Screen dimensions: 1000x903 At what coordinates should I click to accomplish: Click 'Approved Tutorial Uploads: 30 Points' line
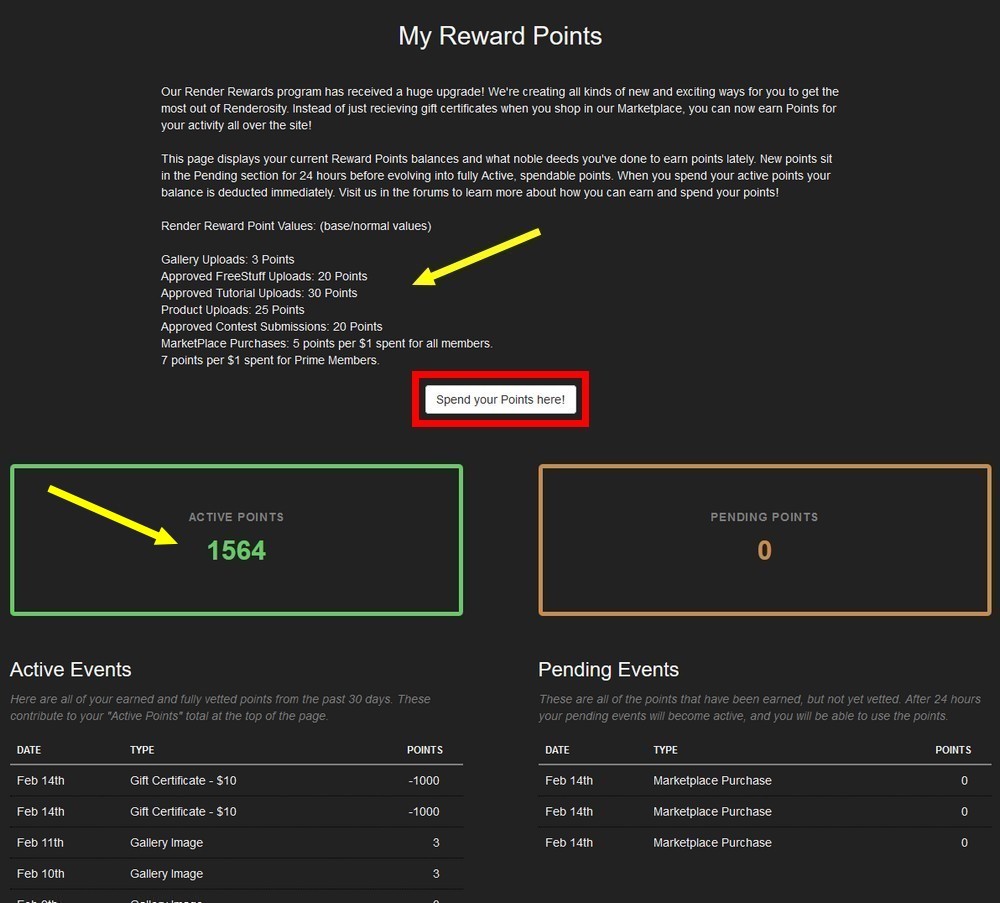click(259, 293)
